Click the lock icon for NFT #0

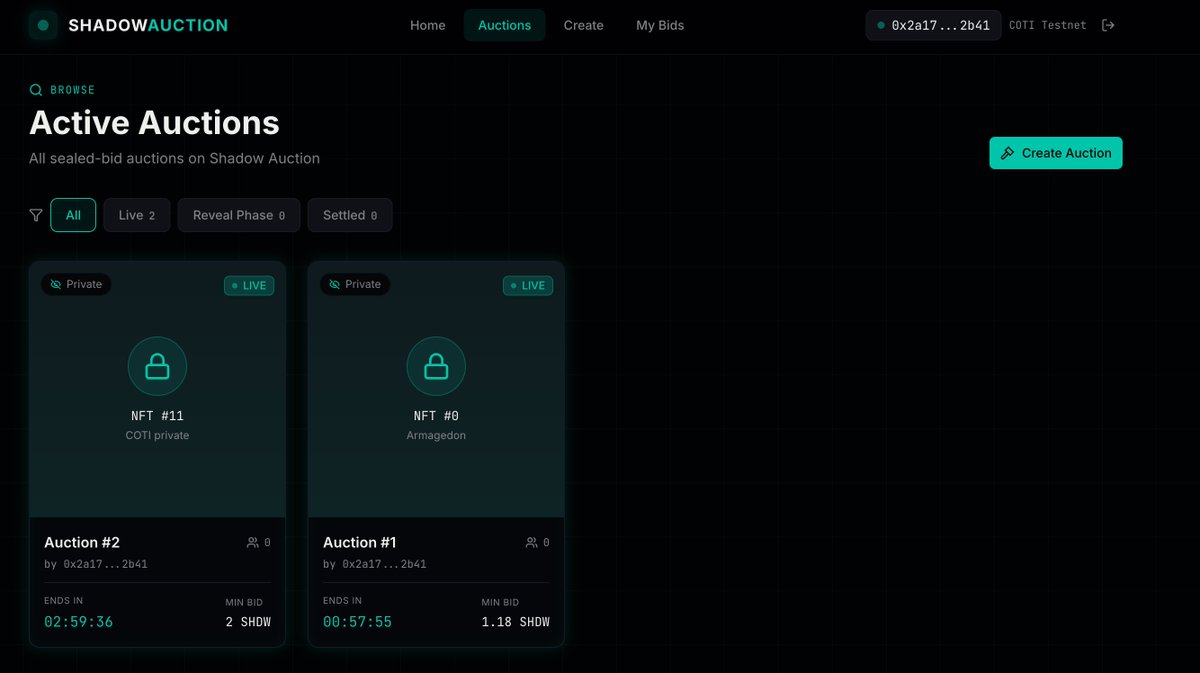click(436, 366)
